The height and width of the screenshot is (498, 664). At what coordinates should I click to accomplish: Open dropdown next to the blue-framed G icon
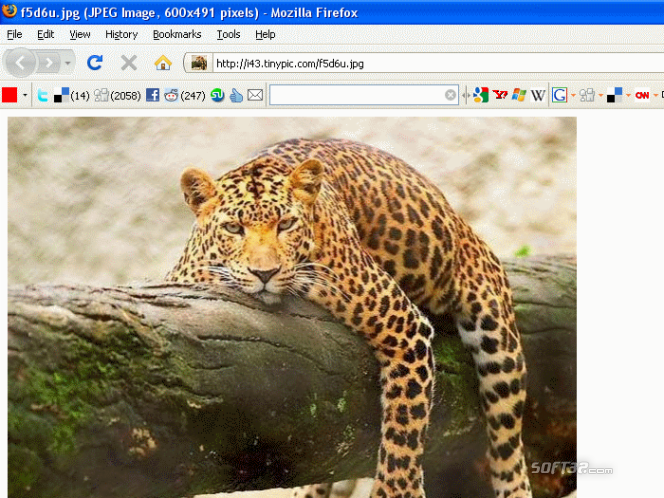click(x=573, y=95)
